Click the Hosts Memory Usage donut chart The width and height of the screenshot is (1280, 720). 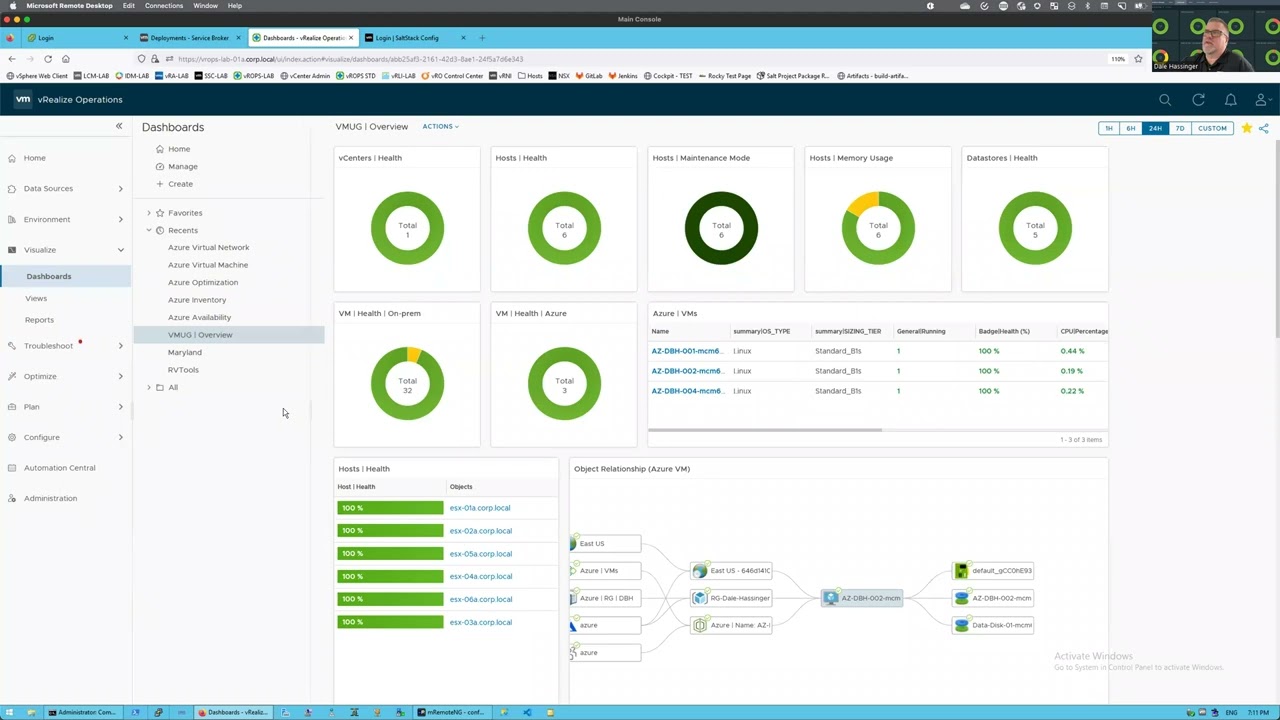tap(878, 227)
